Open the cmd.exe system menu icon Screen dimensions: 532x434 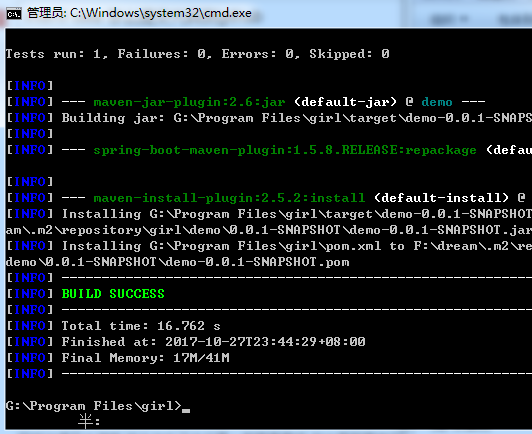click(x=14, y=14)
